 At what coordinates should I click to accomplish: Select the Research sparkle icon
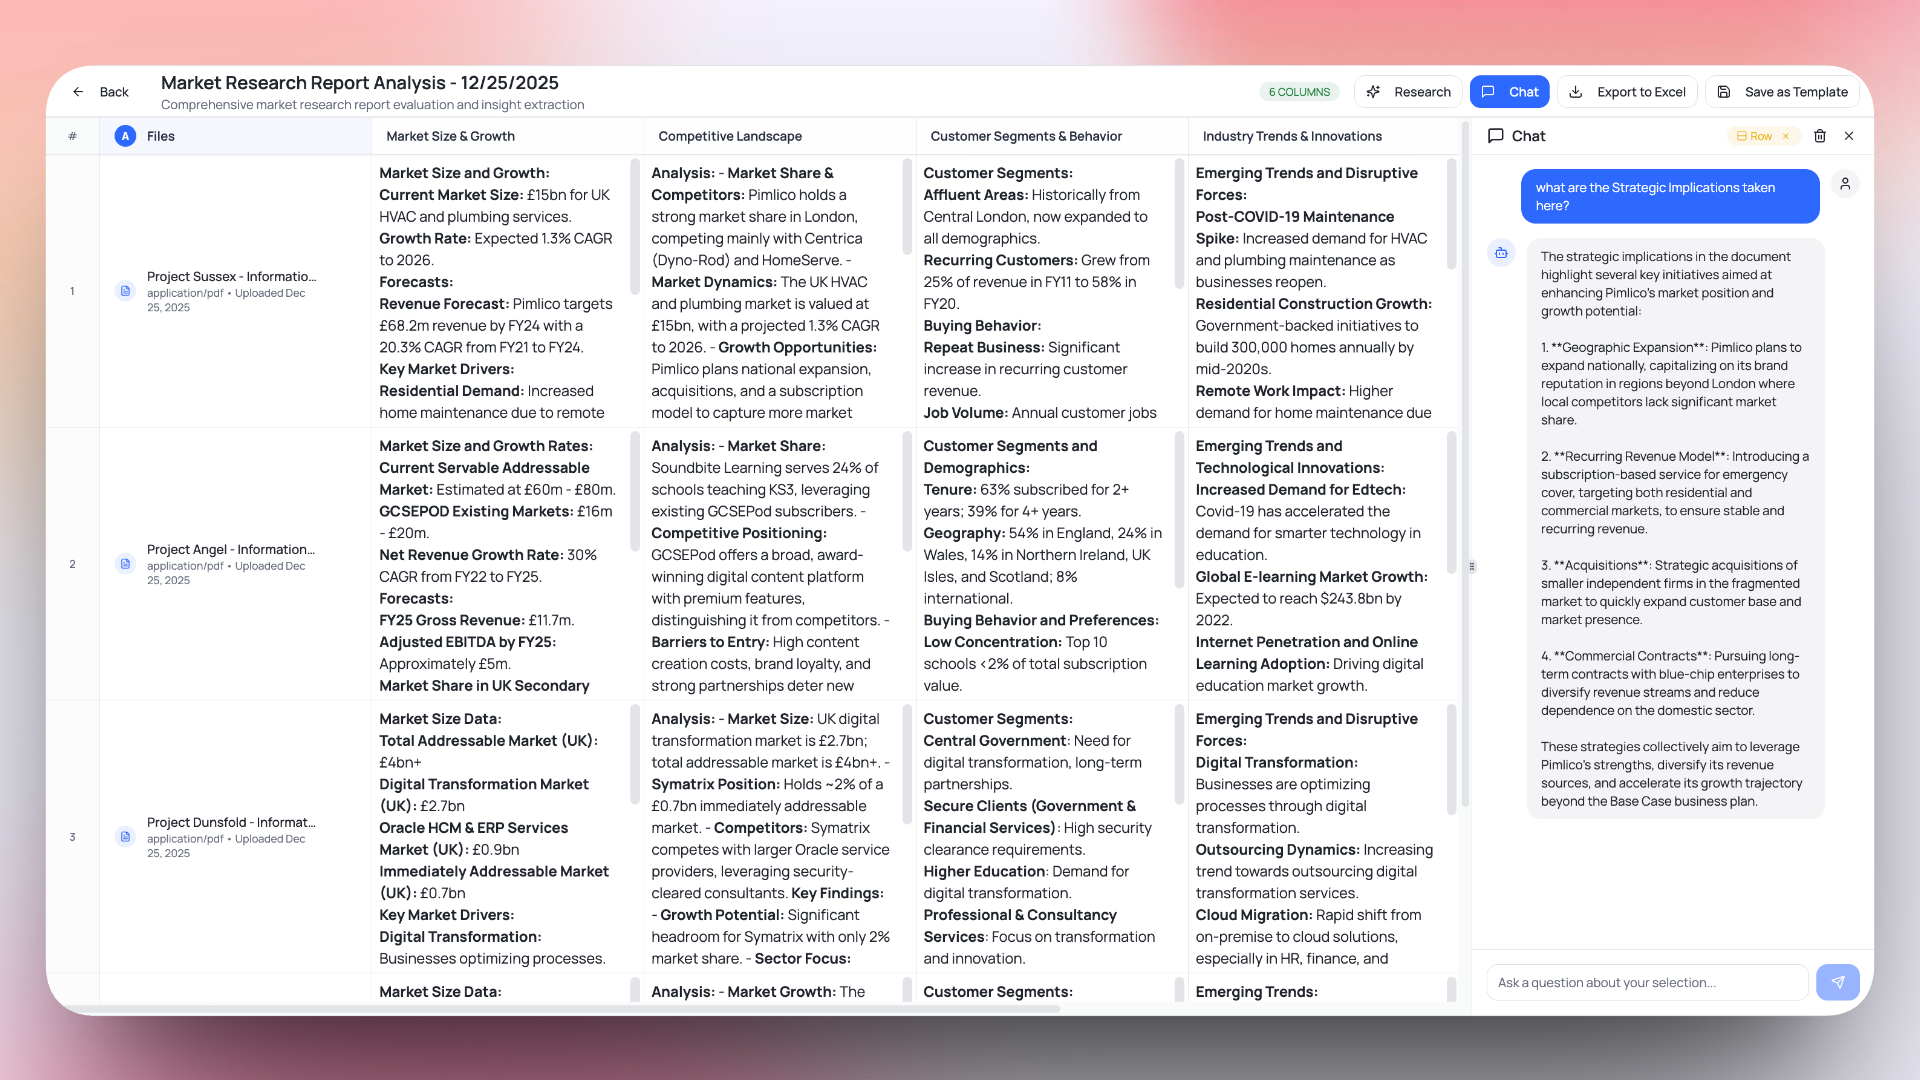coord(1374,91)
